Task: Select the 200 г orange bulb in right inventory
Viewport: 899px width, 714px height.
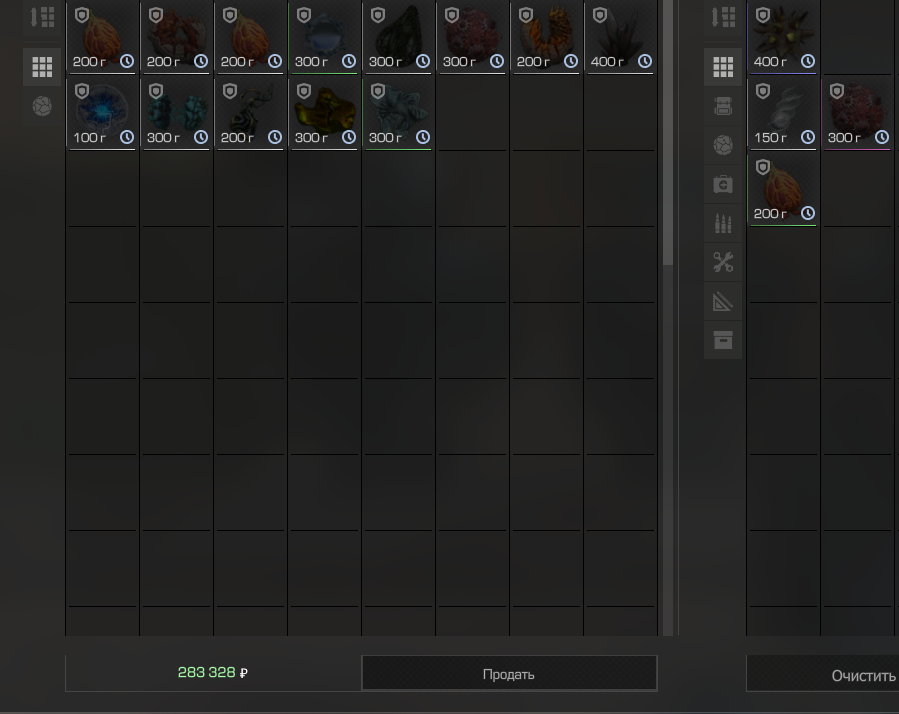Action: [x=783, y=189]
